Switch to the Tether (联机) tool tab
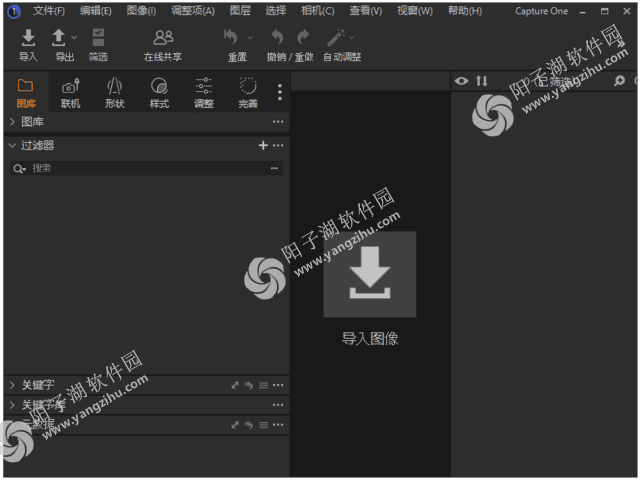This screenshot has height=480, width=640. [x=71, y=93]
